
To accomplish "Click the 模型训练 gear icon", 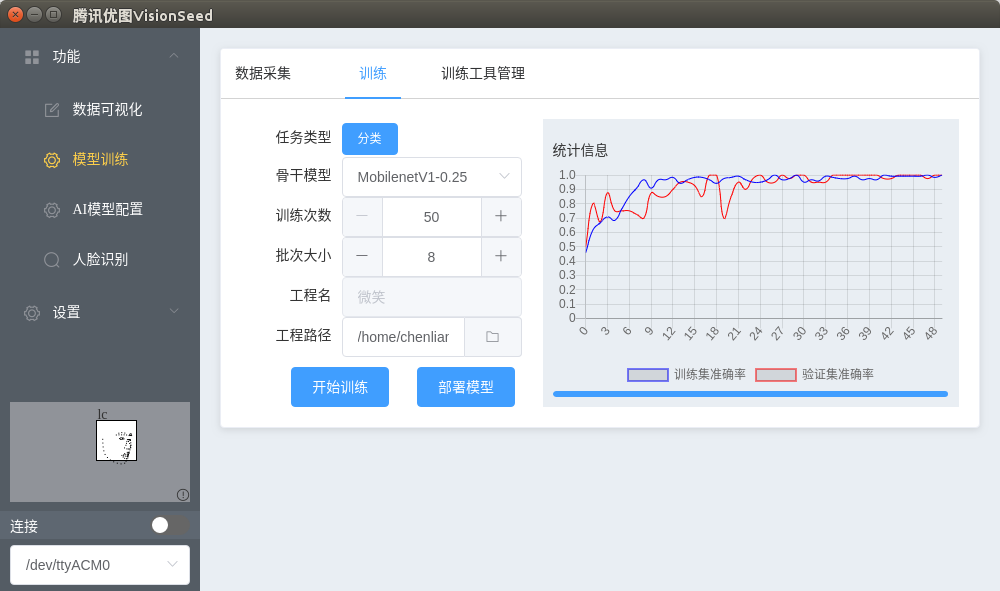I will point(52,159).
